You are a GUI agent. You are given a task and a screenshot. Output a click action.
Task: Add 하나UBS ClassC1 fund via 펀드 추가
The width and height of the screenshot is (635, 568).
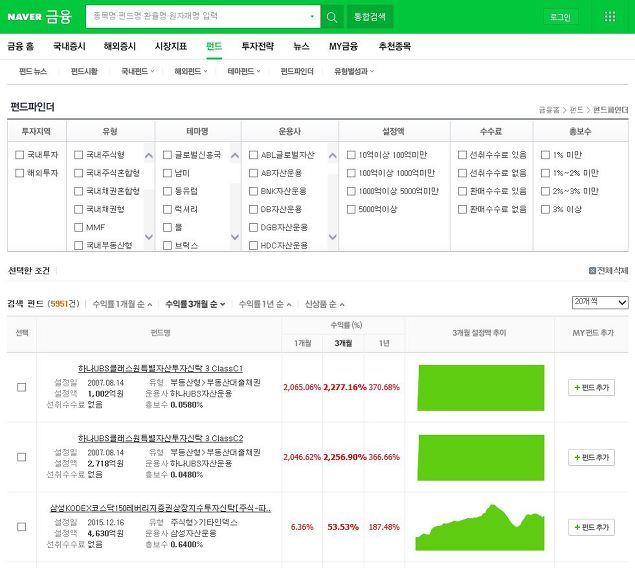(591, 387)
